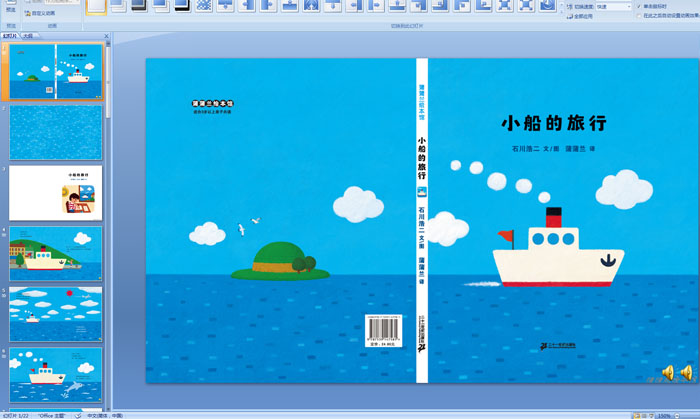Apply the Uncover Right-Down transition
The width and height of the screenshot is (700, 419).
click(x=461, y=5)
